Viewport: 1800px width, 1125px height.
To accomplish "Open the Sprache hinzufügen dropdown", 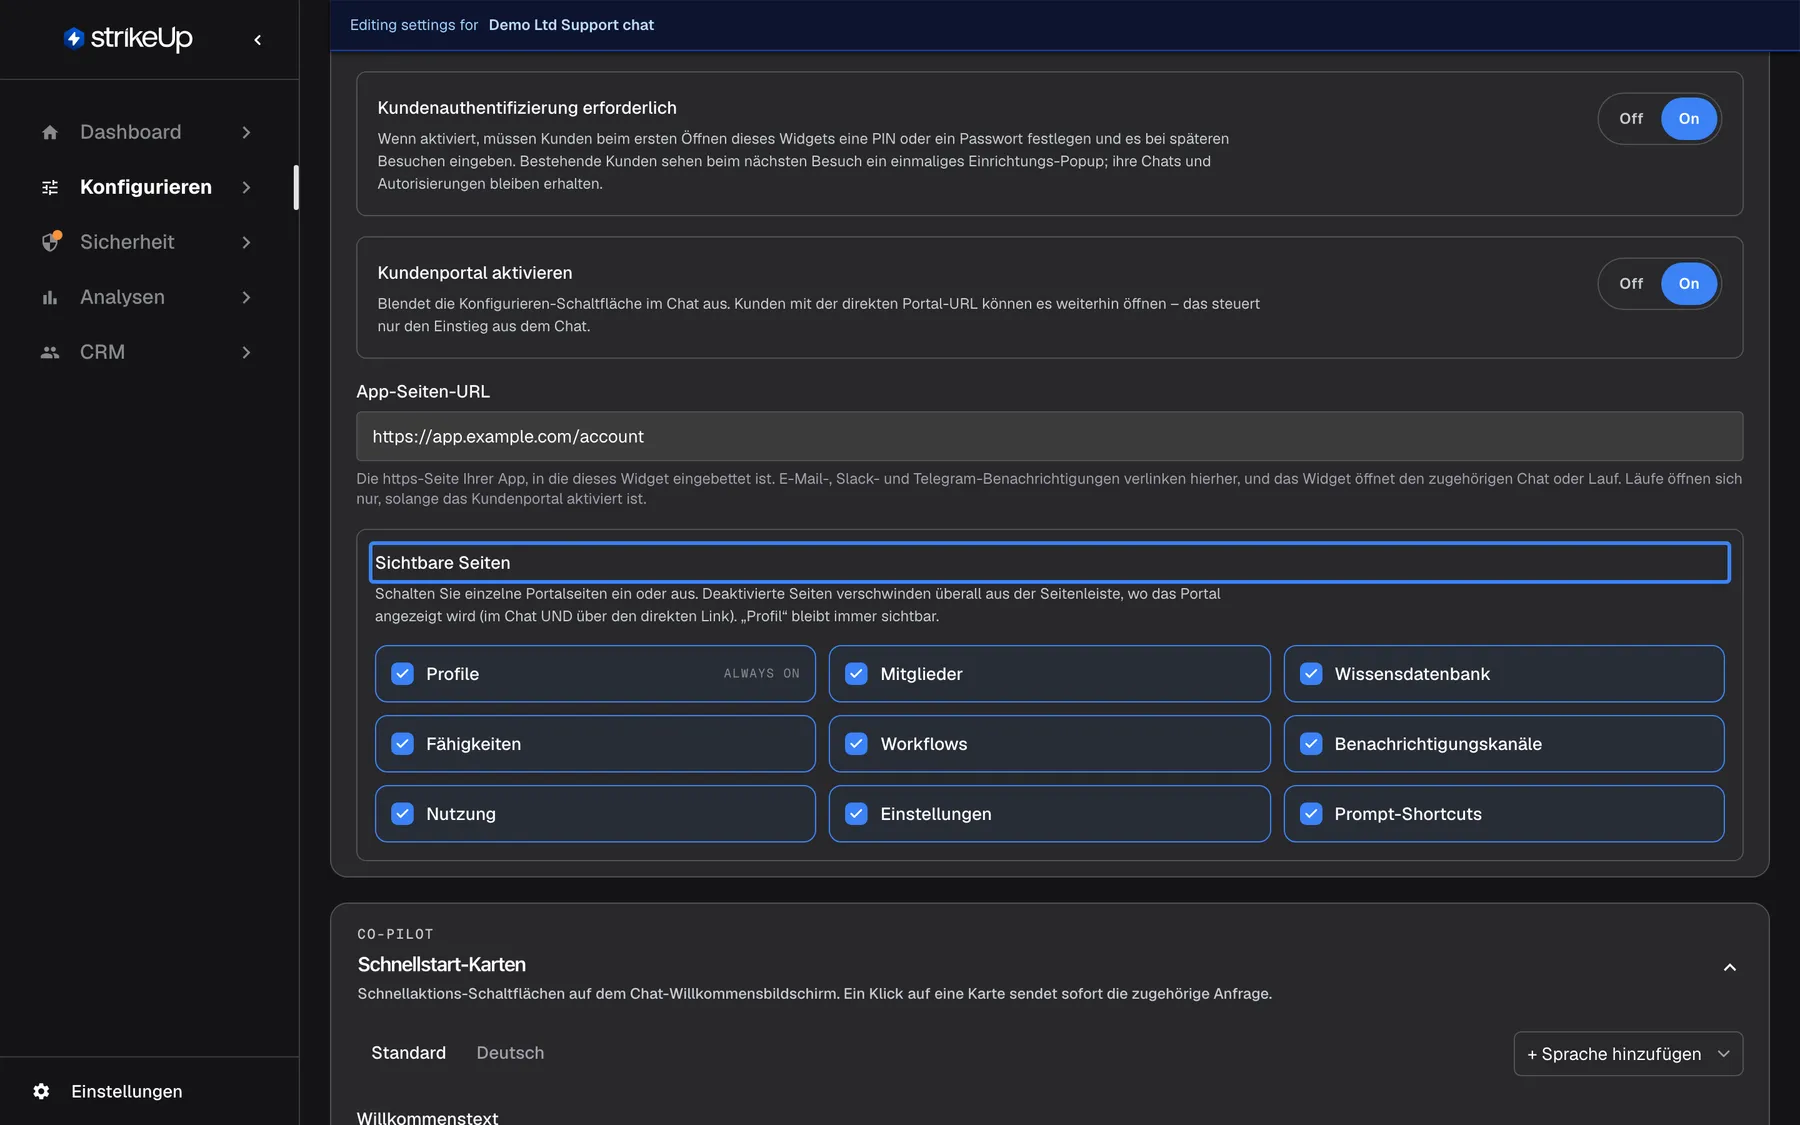I will (x=1628, y=1054).
